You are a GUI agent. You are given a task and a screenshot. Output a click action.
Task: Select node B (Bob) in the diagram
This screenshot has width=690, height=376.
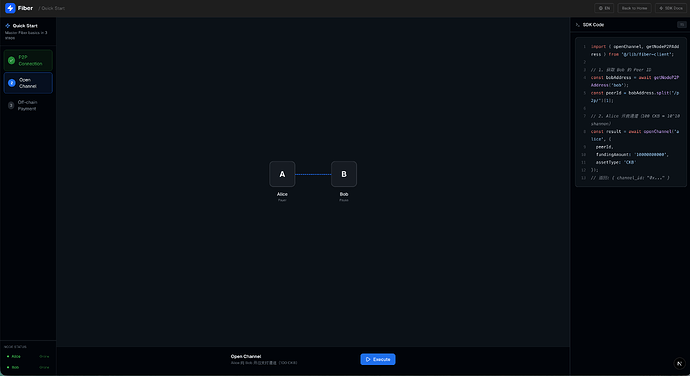(344, 174)
